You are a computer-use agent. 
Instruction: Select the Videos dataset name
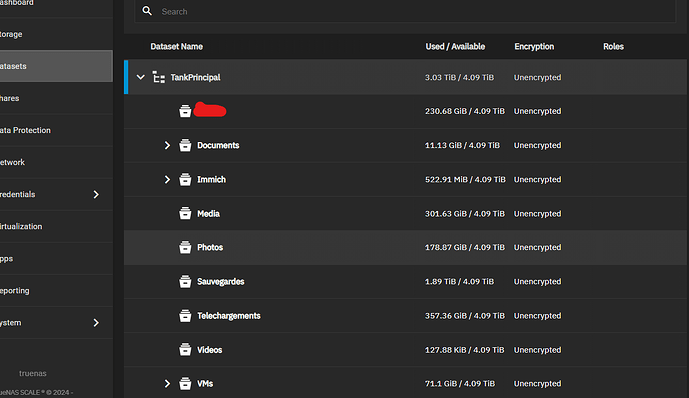coord(210,350)
